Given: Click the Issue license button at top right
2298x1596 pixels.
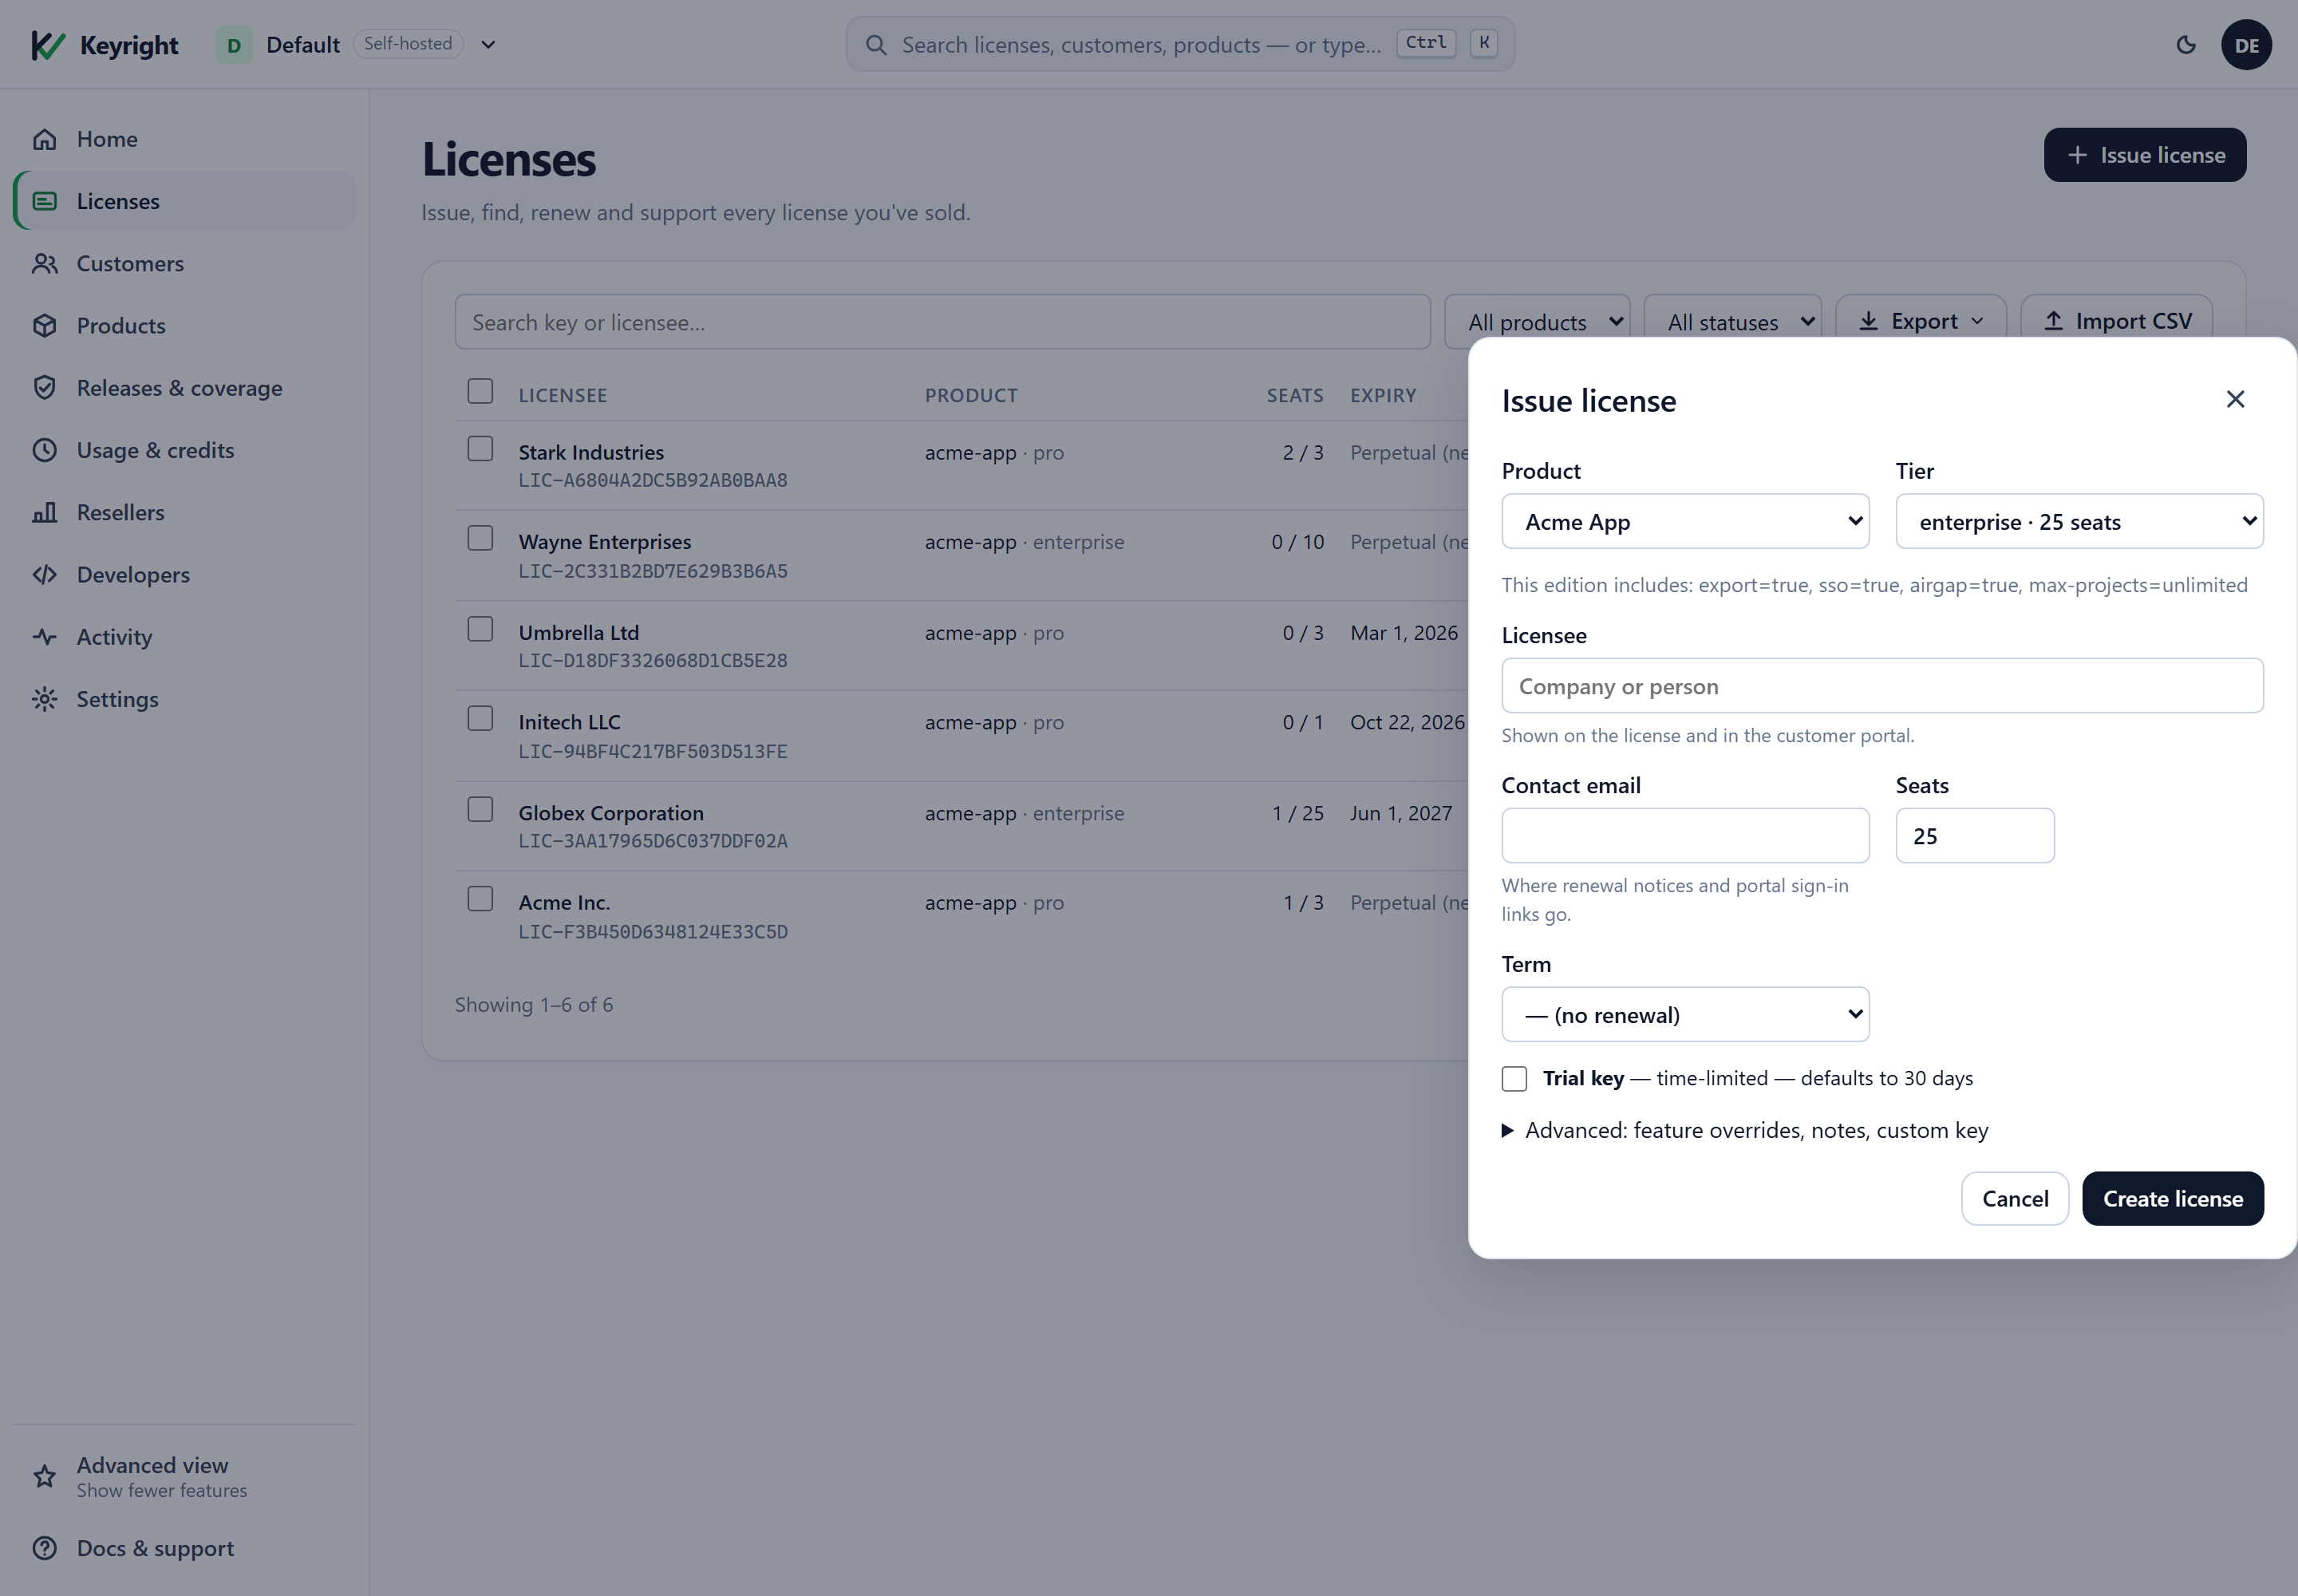Looking at the screenshot, I should [x=2145, y=155].
